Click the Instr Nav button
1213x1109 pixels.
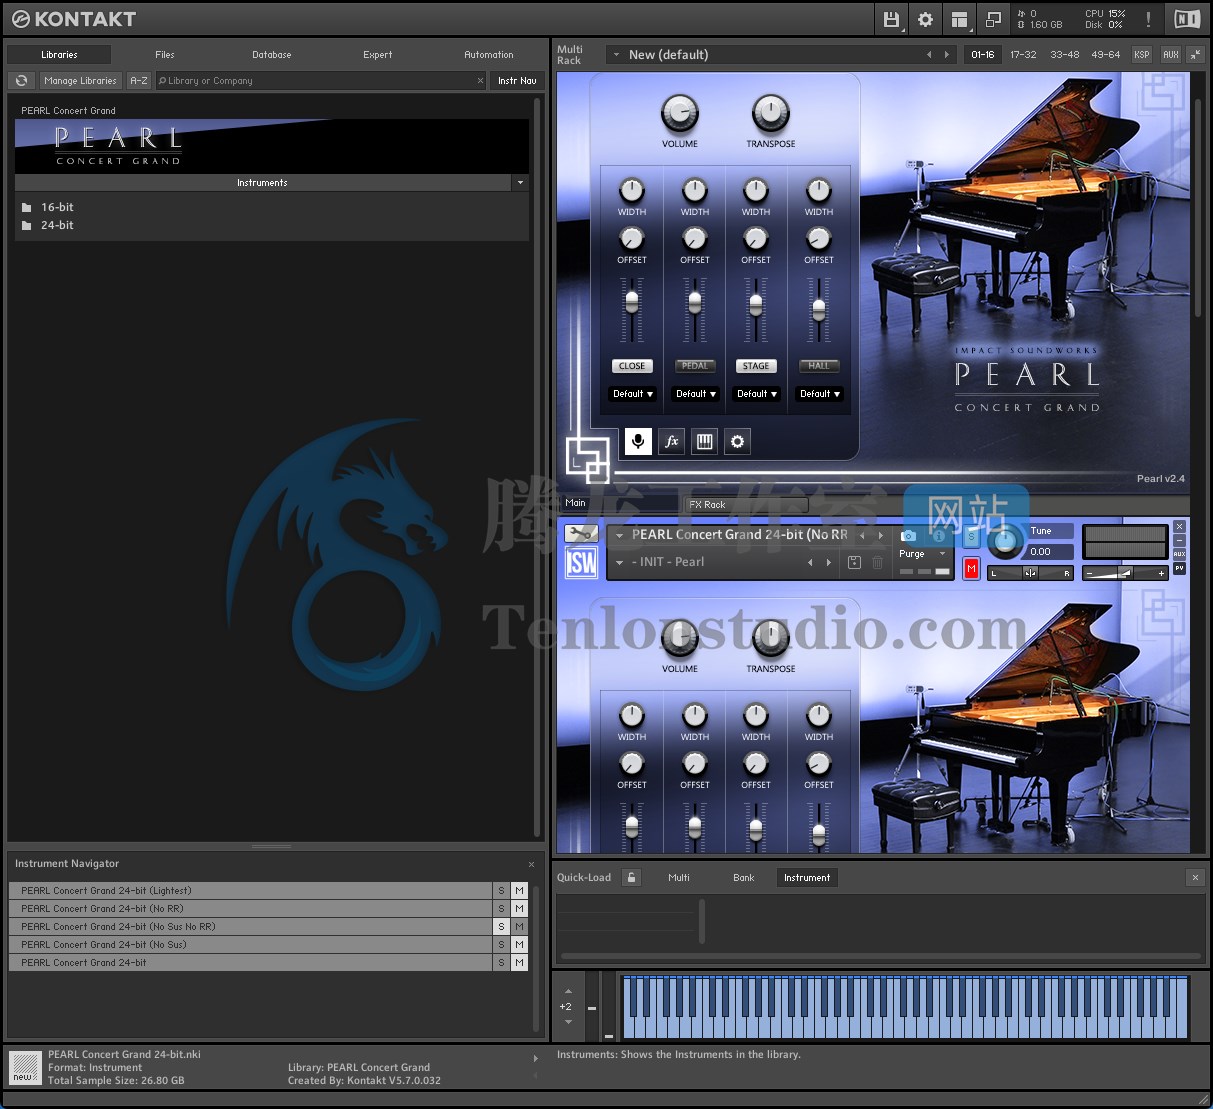coord(517,81)
